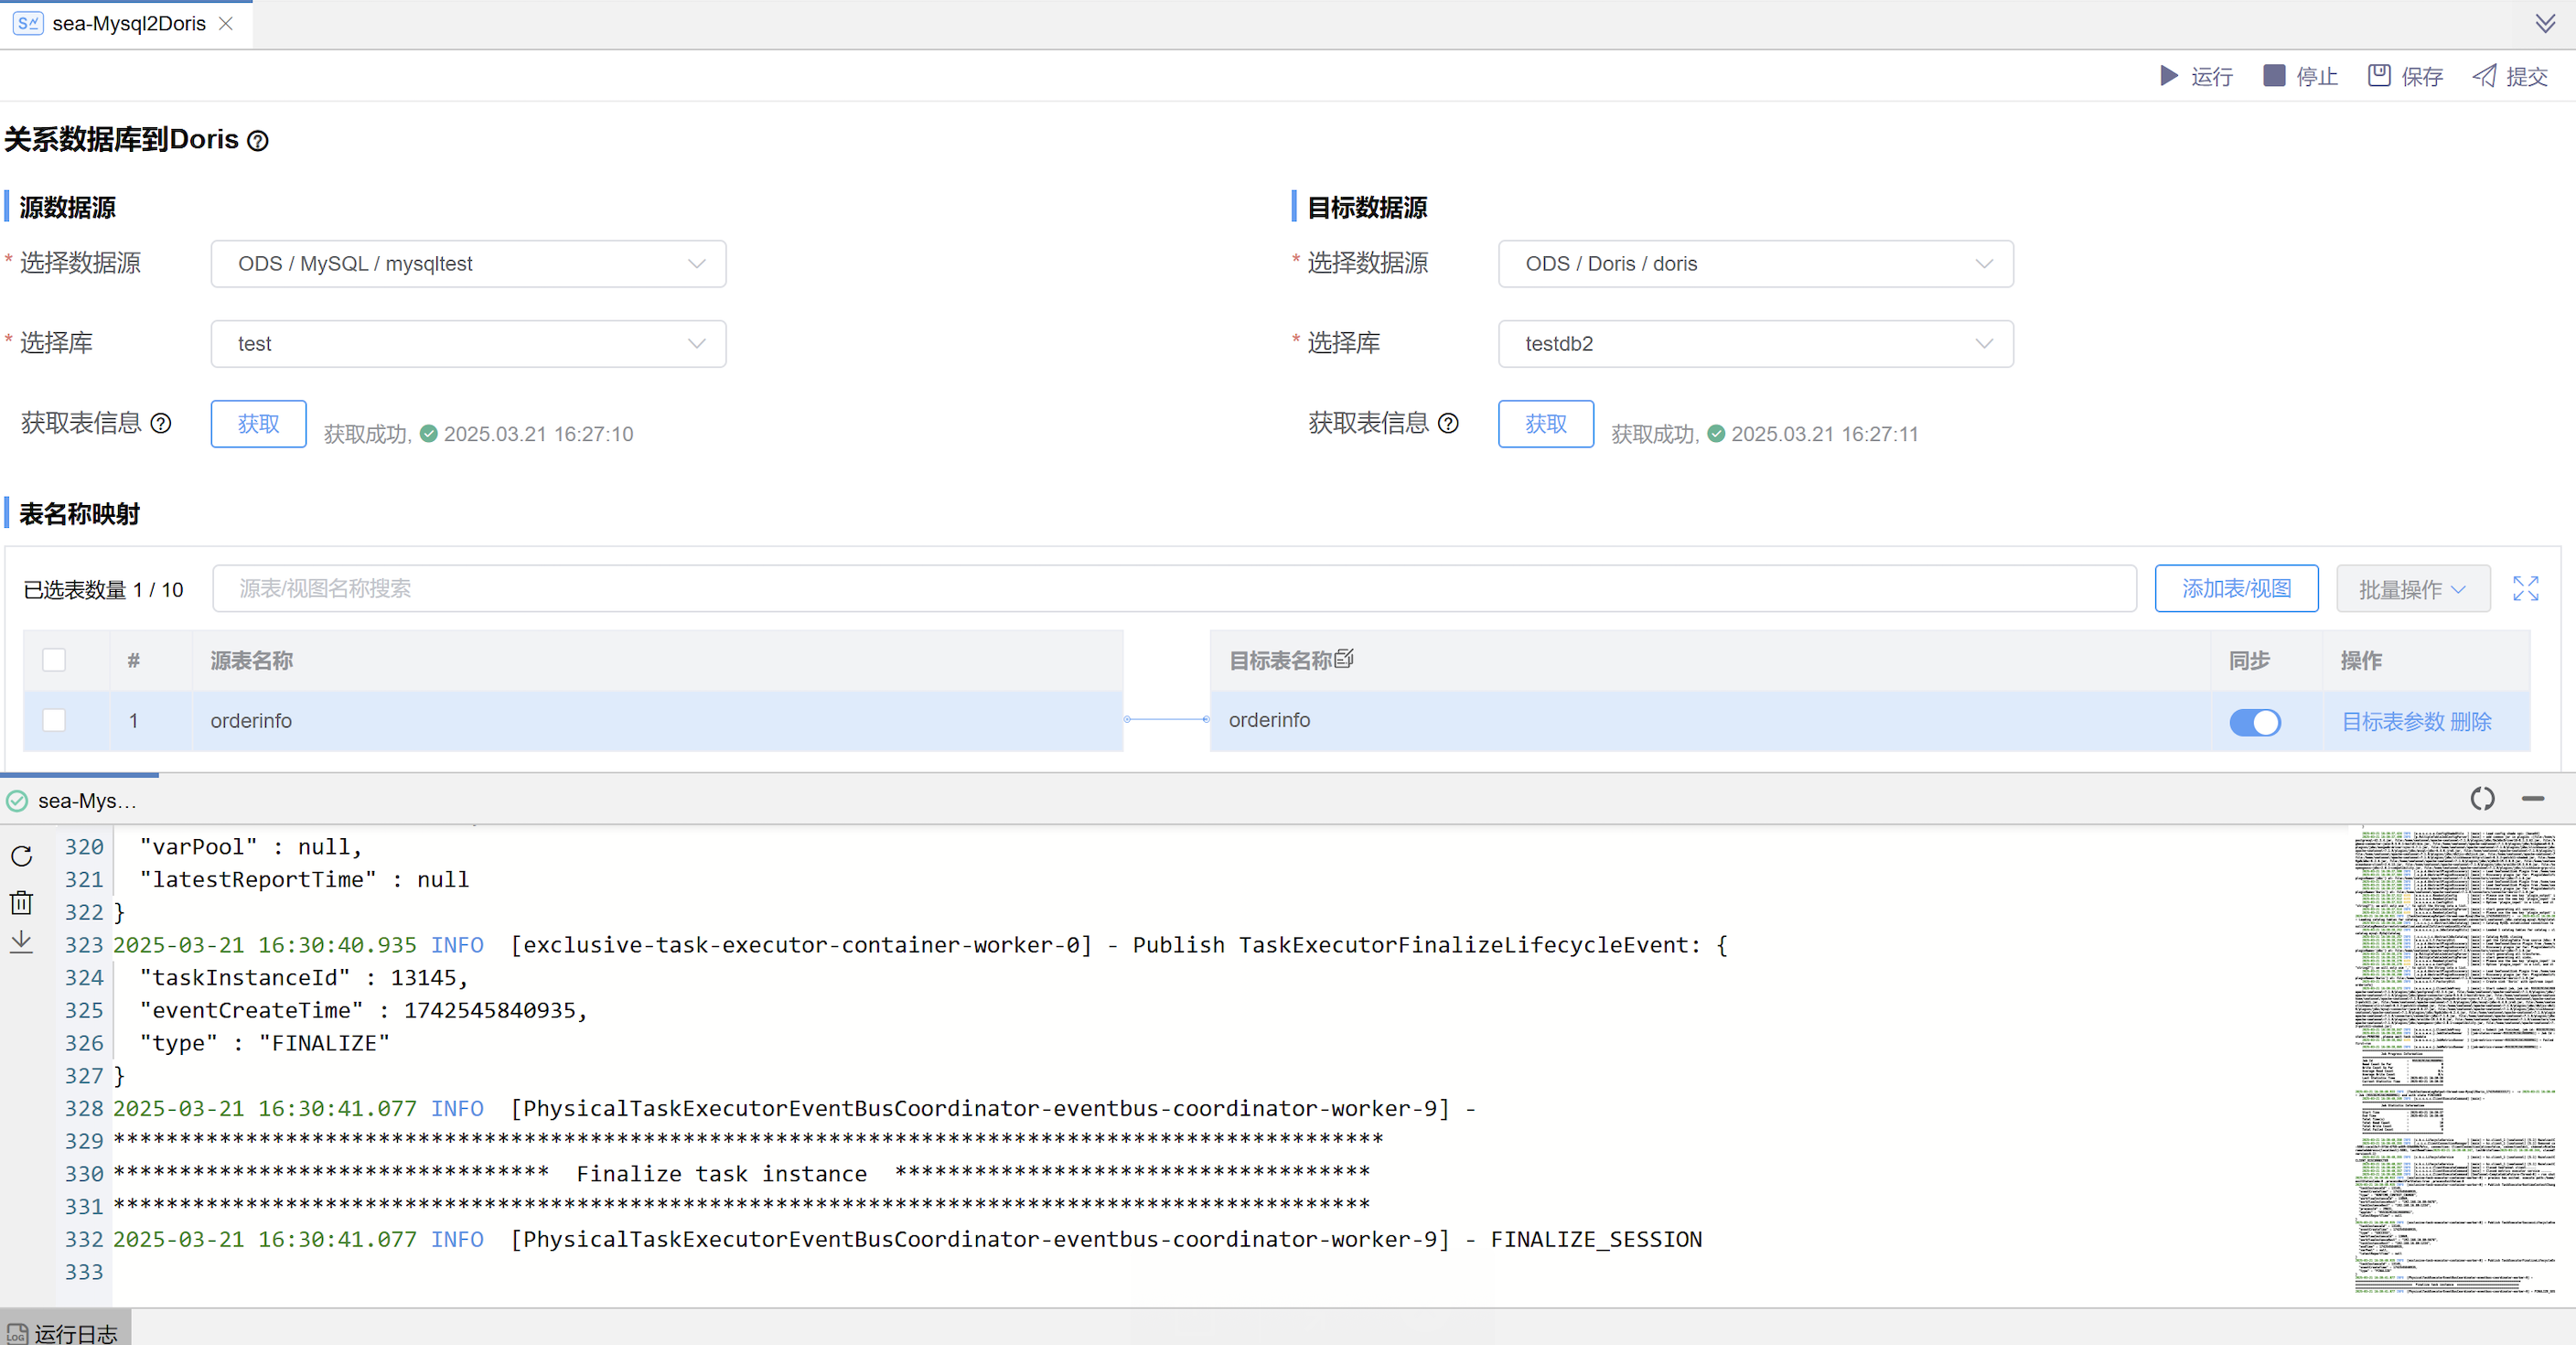The height and width of the screenshot is (1345, 2576).
Task: Submit the task
Action: pyautogui.click(x=2510, y=76)
